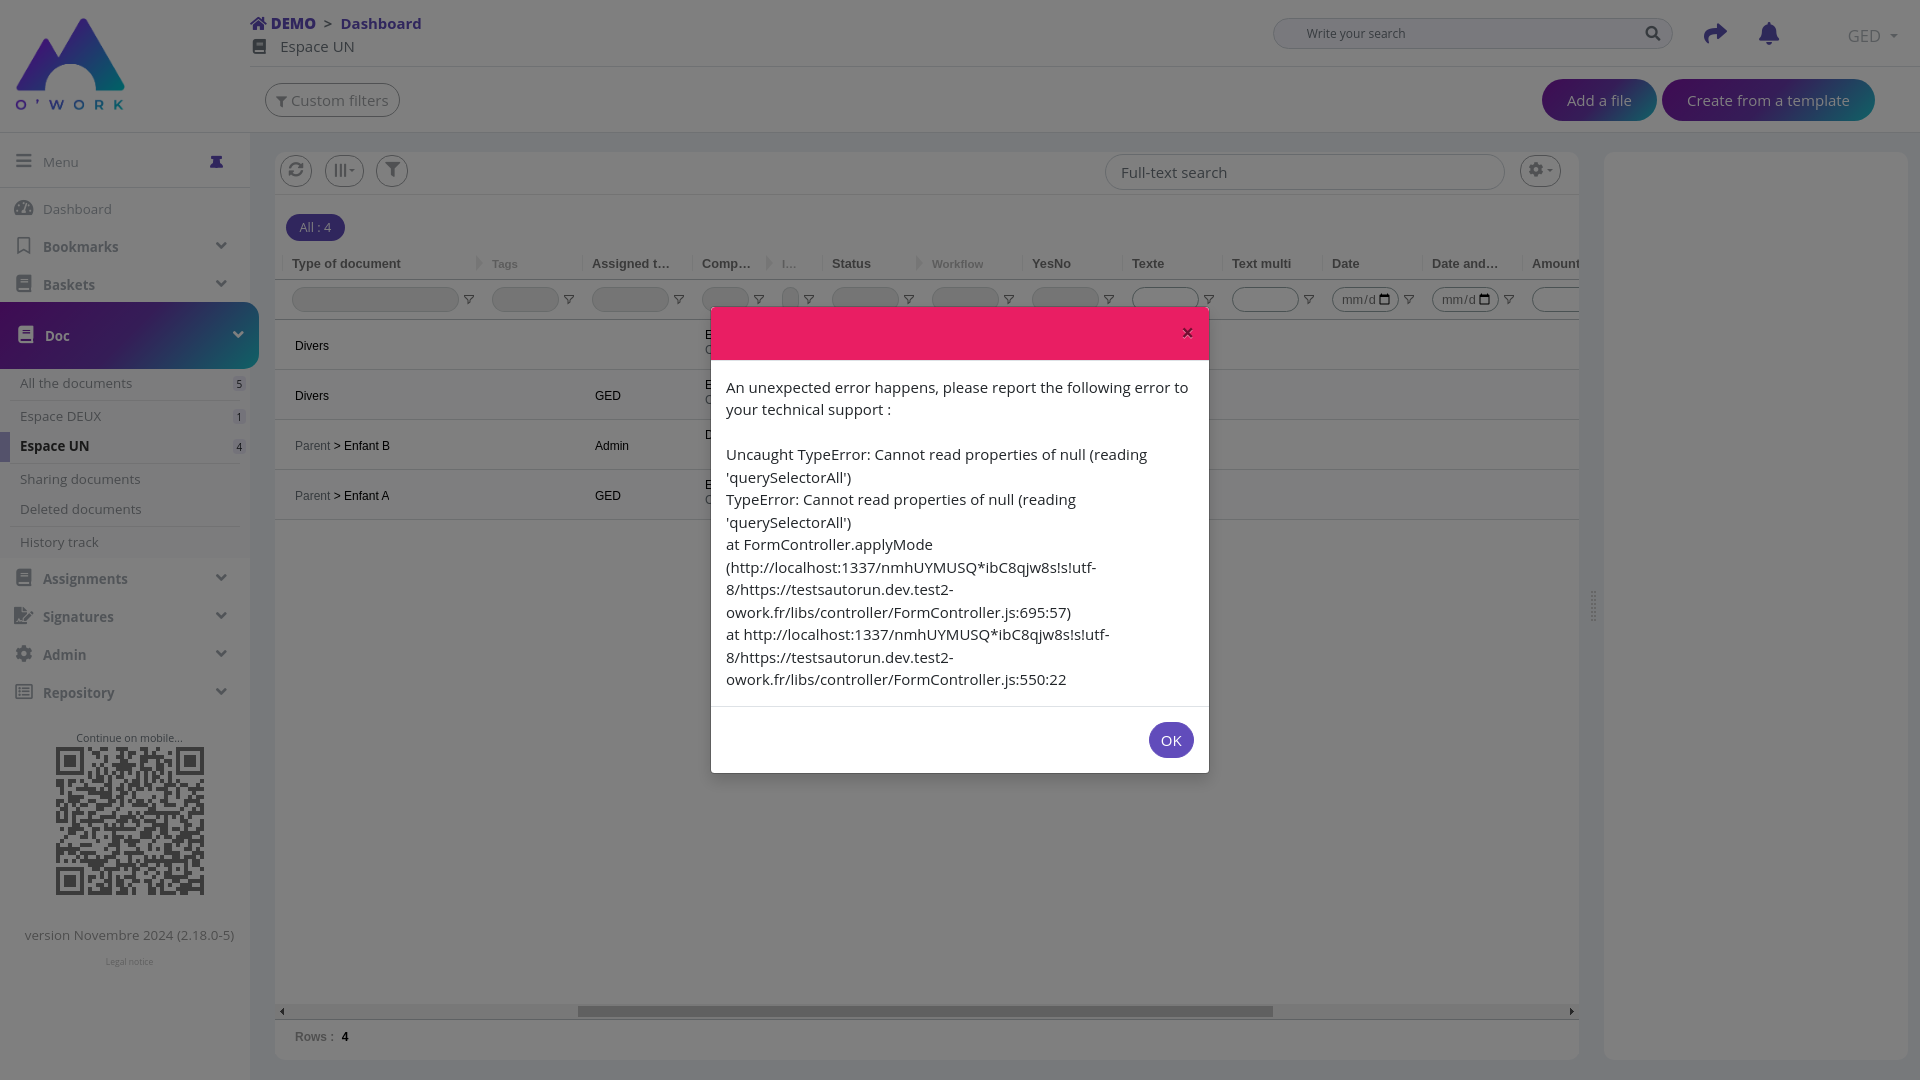Click the horizontal scrollbar thumb
This screenshot has width=1920, height=1080.
(x=925, y=1011)
